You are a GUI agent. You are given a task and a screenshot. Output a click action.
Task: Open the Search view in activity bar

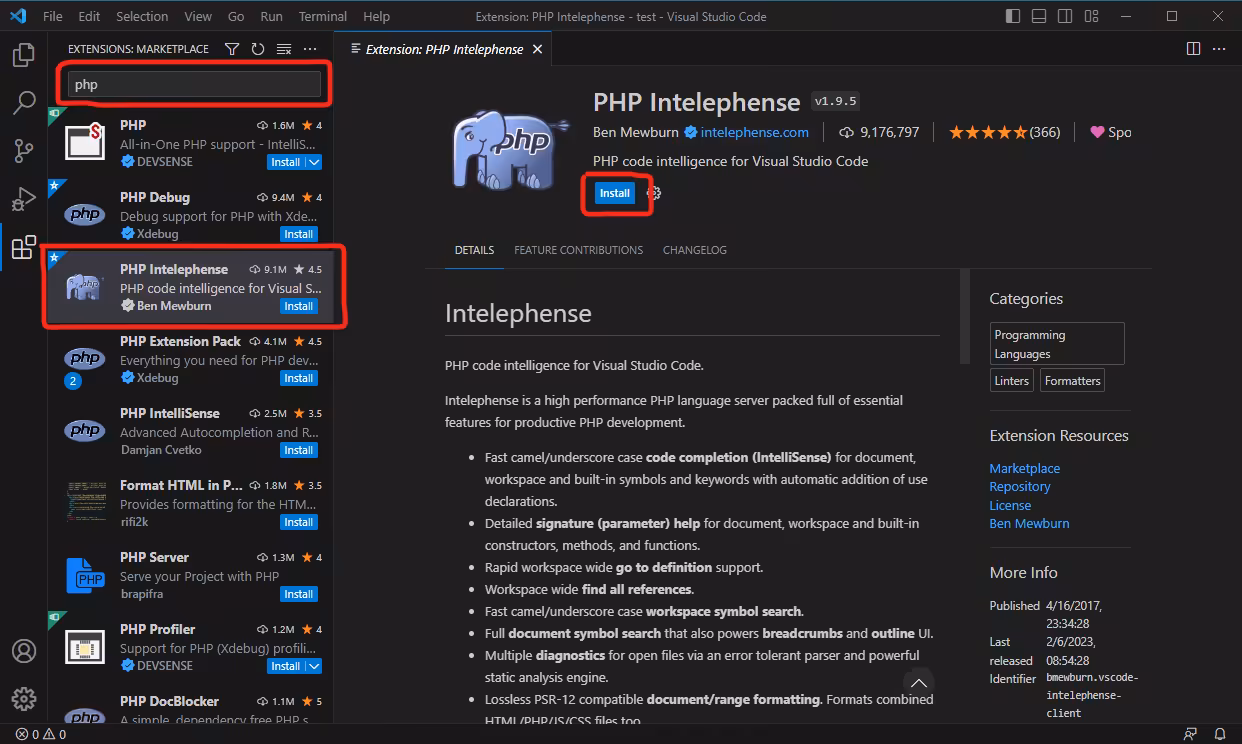[x=23, y=102]
